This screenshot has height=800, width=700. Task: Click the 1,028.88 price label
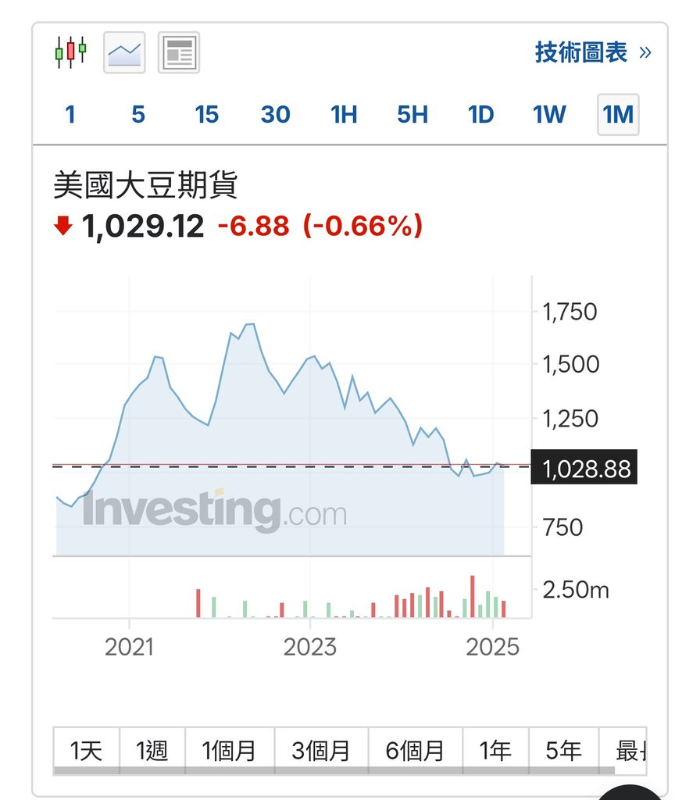coord(586,468)
